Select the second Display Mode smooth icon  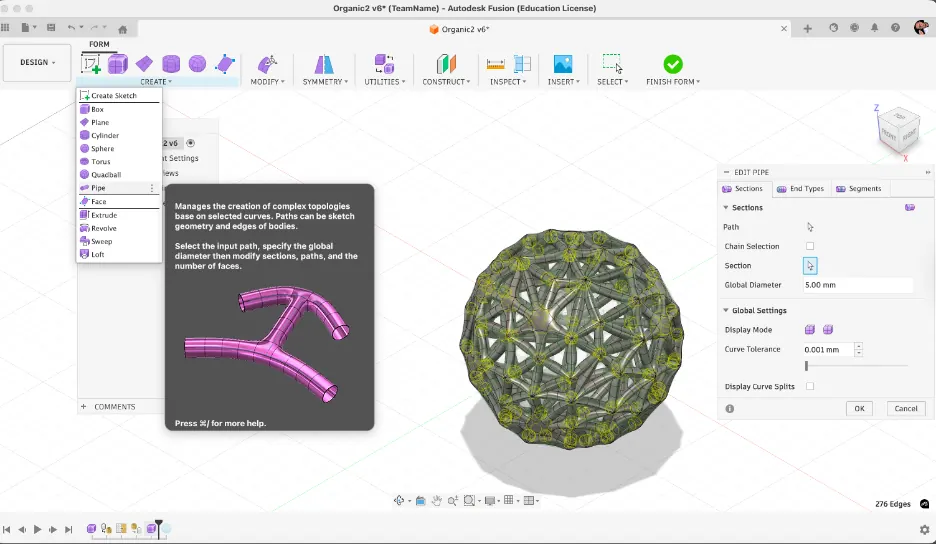click(x=828, y=330)
